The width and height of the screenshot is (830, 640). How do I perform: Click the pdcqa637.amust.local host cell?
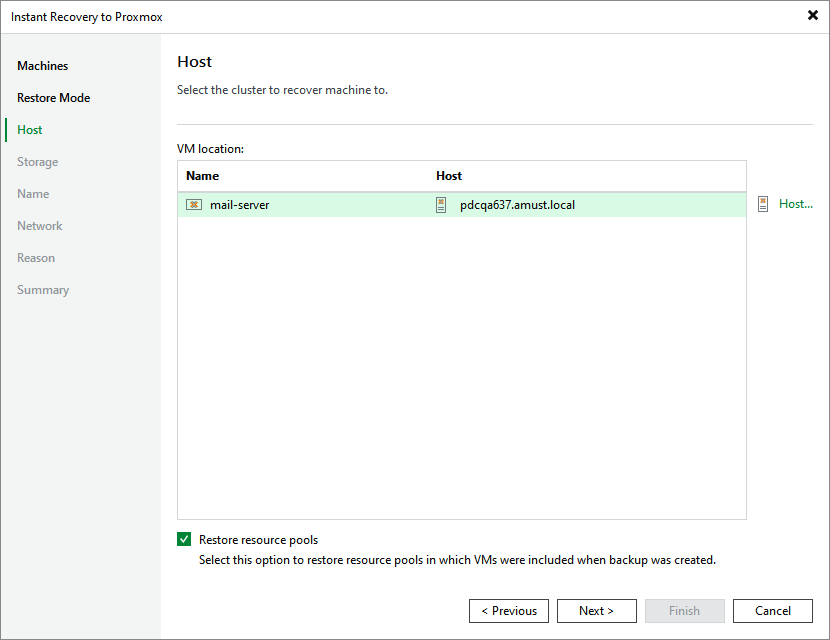point(517,205)
